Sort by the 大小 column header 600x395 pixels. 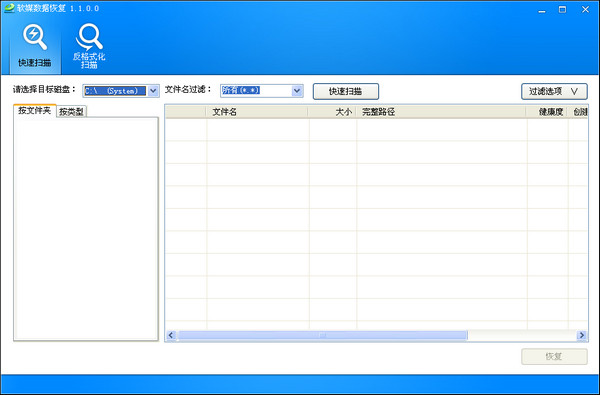333,112
